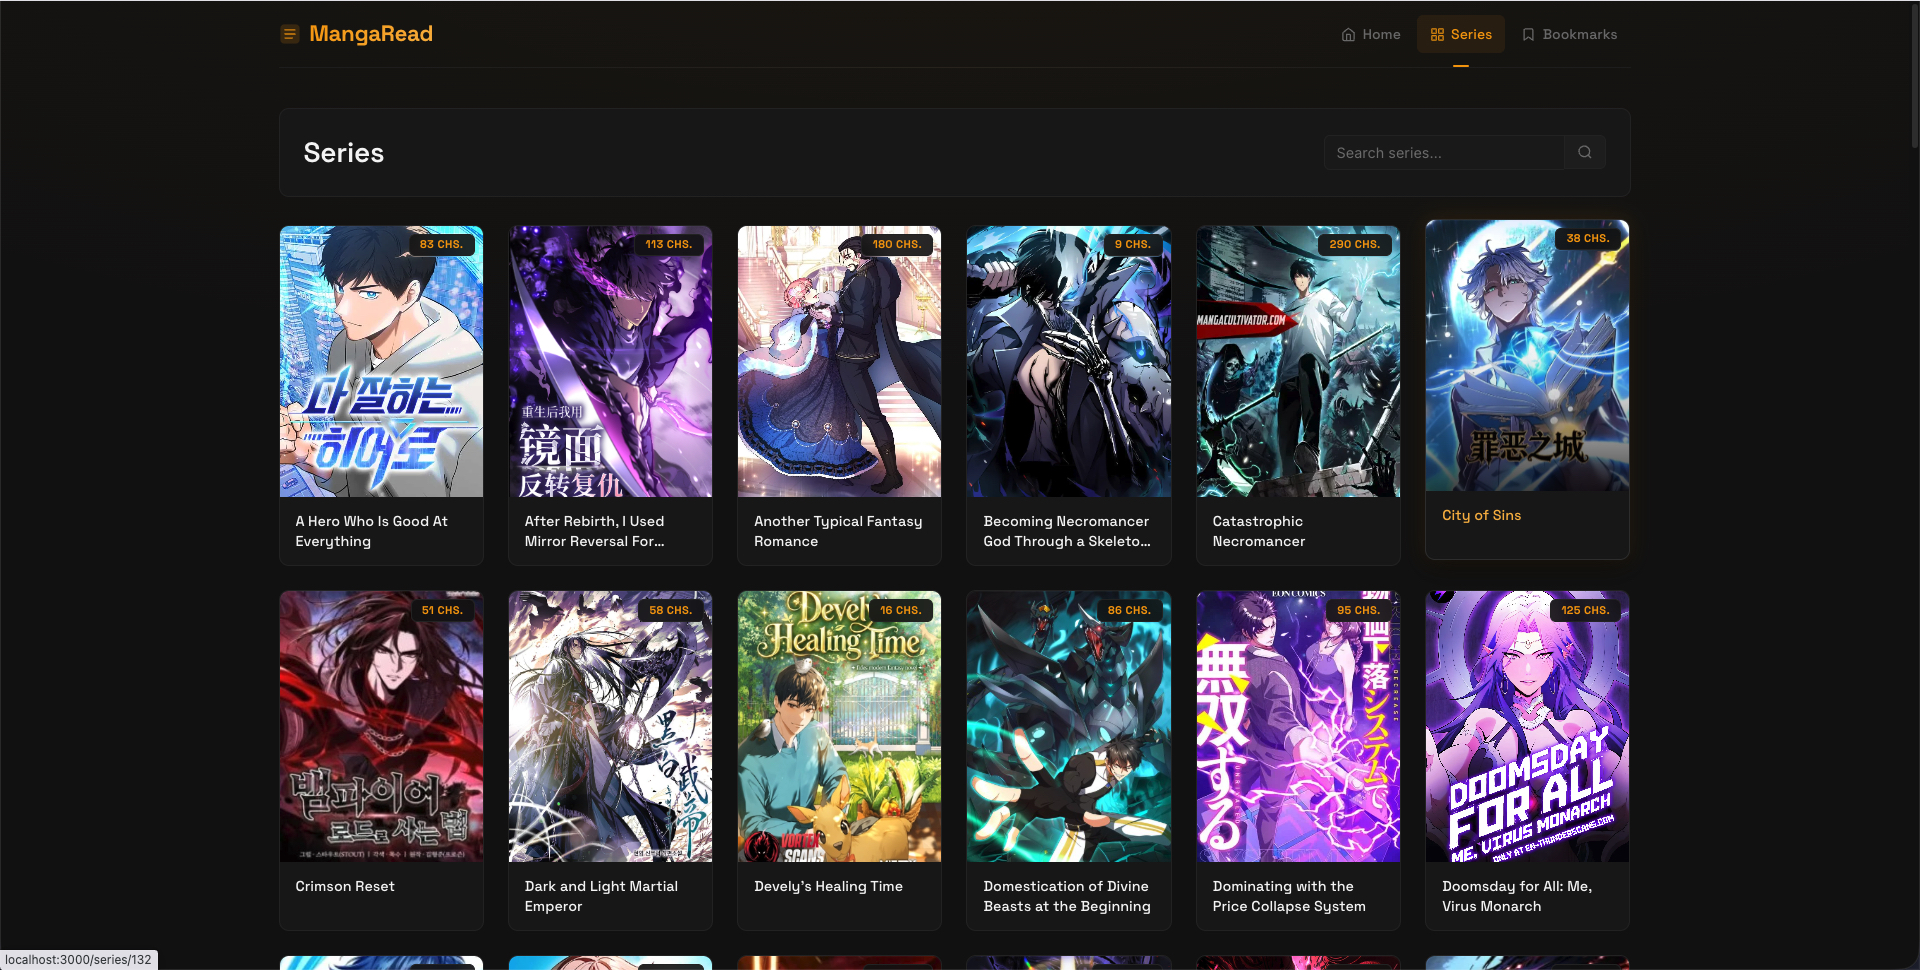
Task: Click title Devely's Healing Time
Action: pyautogui.click(x=828, y=886)
